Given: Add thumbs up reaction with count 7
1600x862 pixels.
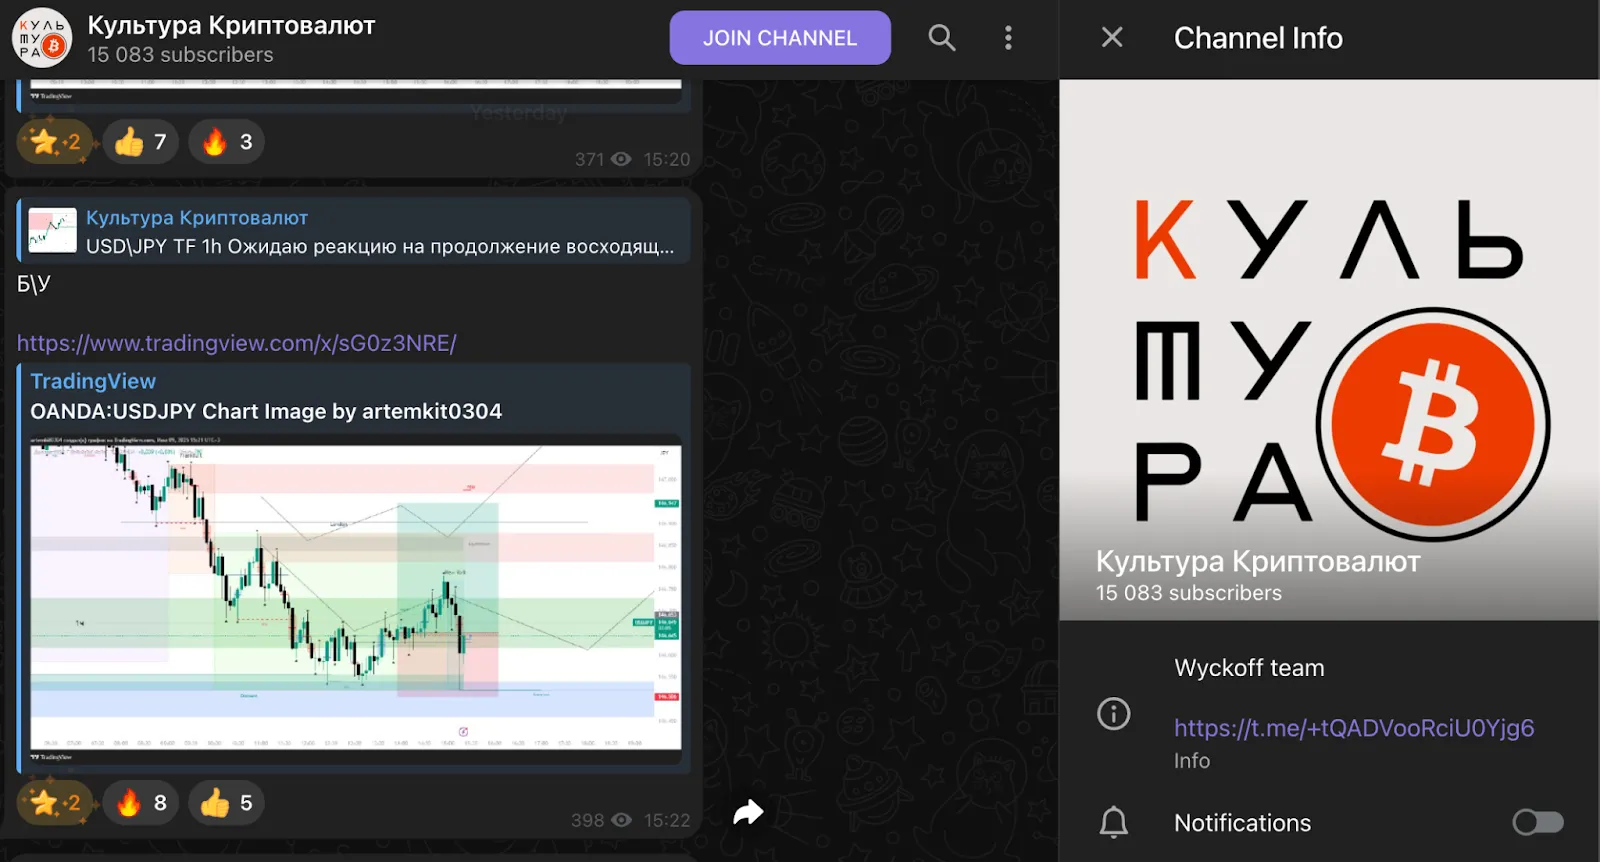Looking at the screenshot, I should [x=140, y=142].
